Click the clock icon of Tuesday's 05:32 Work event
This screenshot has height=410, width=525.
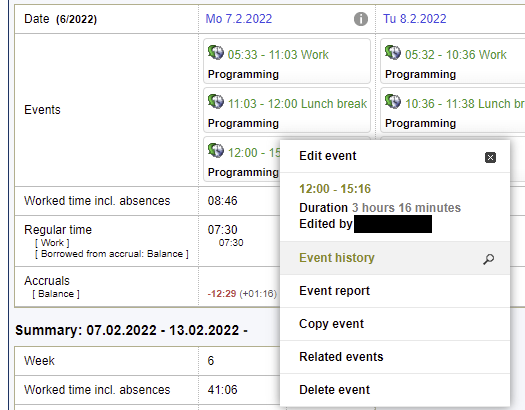click(393, 53)
